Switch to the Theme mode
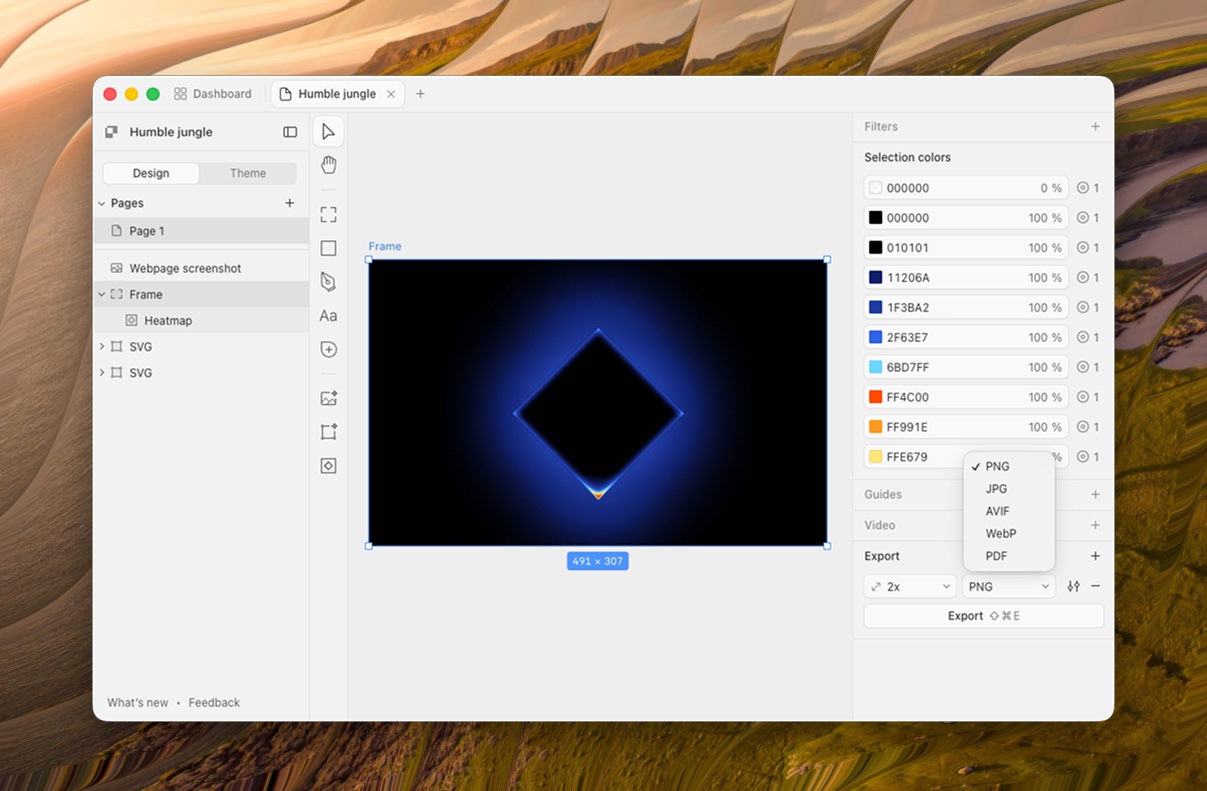 tap(248, 173)
